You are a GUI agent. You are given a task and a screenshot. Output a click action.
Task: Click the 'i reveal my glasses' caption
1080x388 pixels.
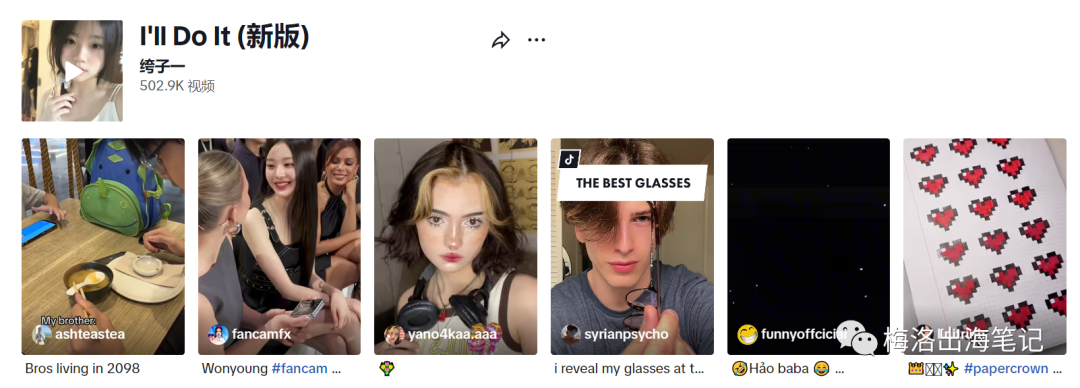pyautogui.click(x=630, y=369)
